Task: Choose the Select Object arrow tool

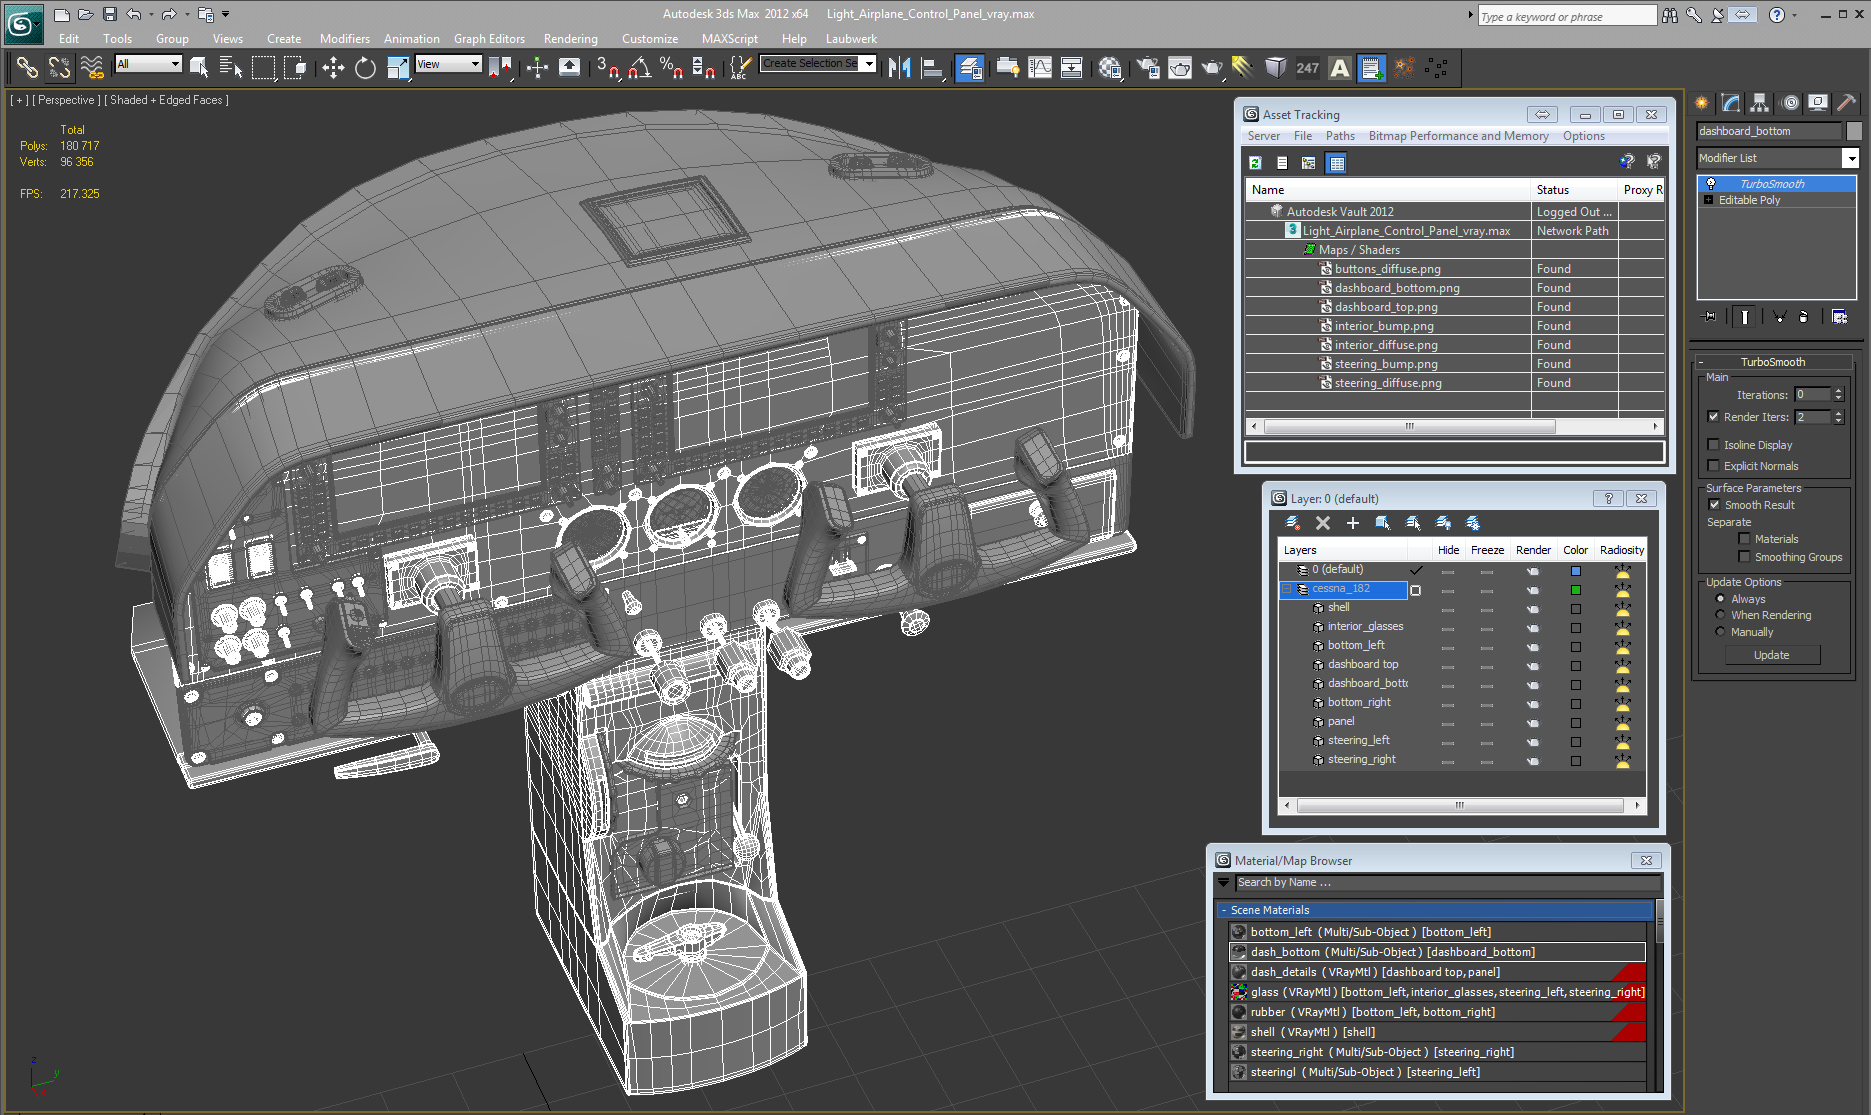Action: pos(199,68)
